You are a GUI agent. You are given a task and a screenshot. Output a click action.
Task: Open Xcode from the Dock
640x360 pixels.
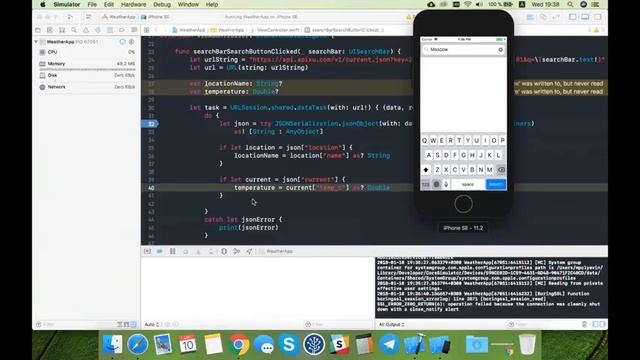414,344
